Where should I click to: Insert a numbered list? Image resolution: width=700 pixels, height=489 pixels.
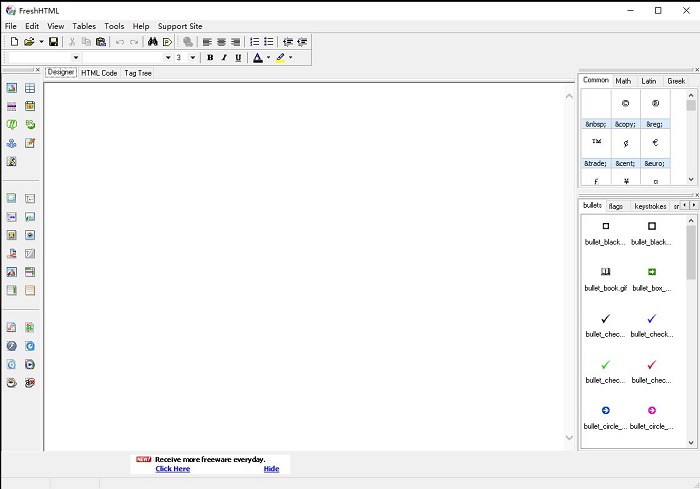(x=254, y=42)
